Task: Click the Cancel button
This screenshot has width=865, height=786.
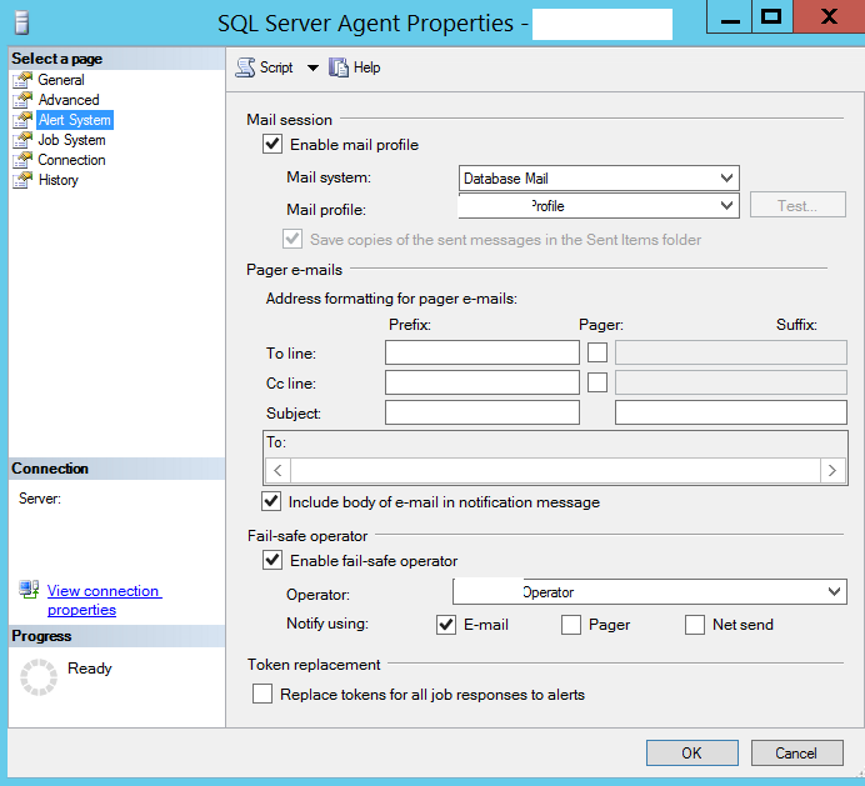Action: (x=797, y=753)
